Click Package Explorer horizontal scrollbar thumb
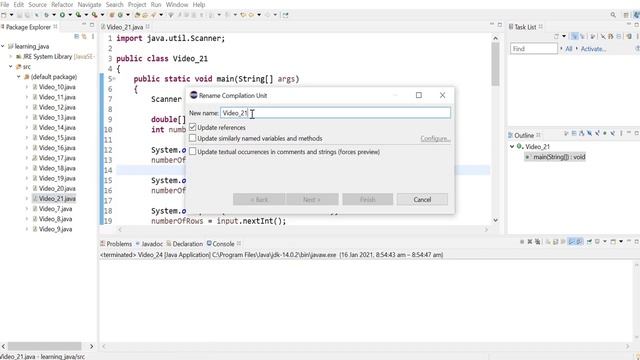 tap(44, 346)
